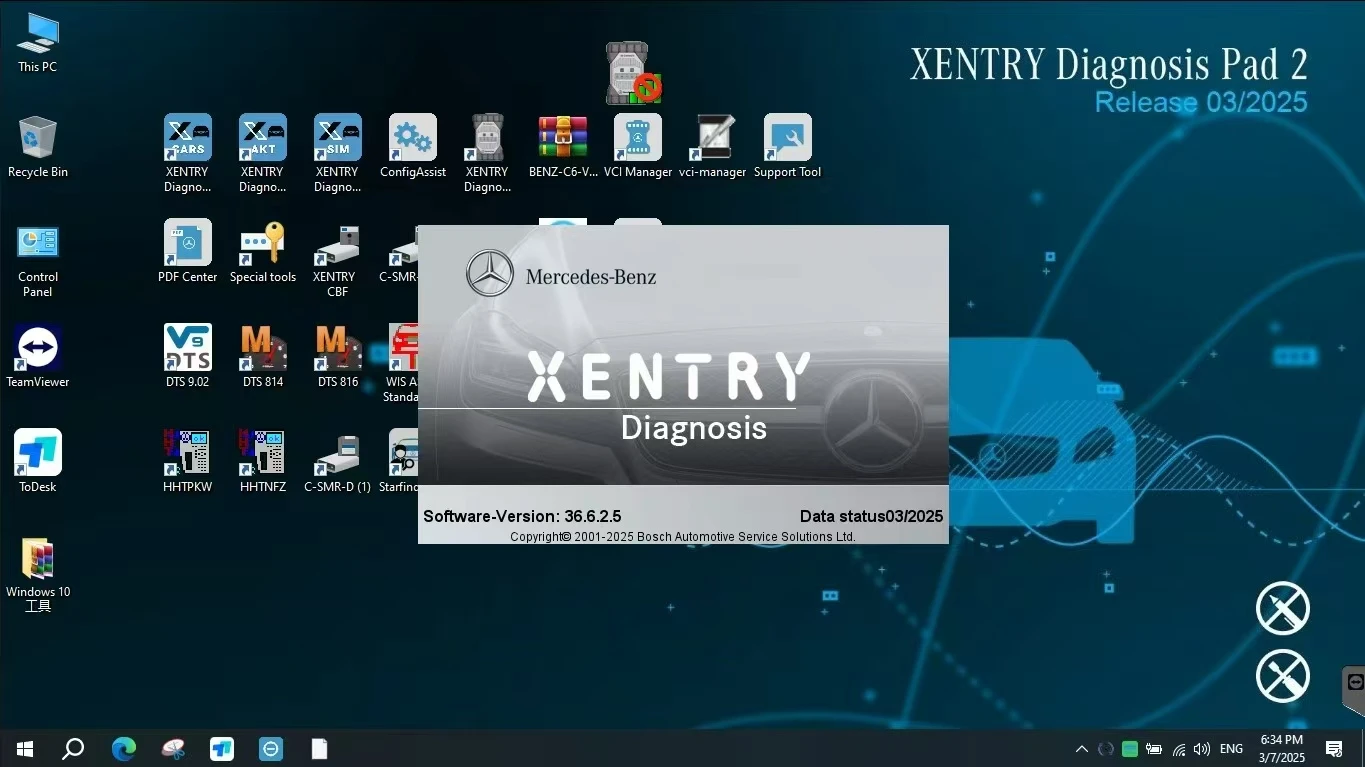
Task: Expand the hidden system tray icons
Action: point(1081,749)
